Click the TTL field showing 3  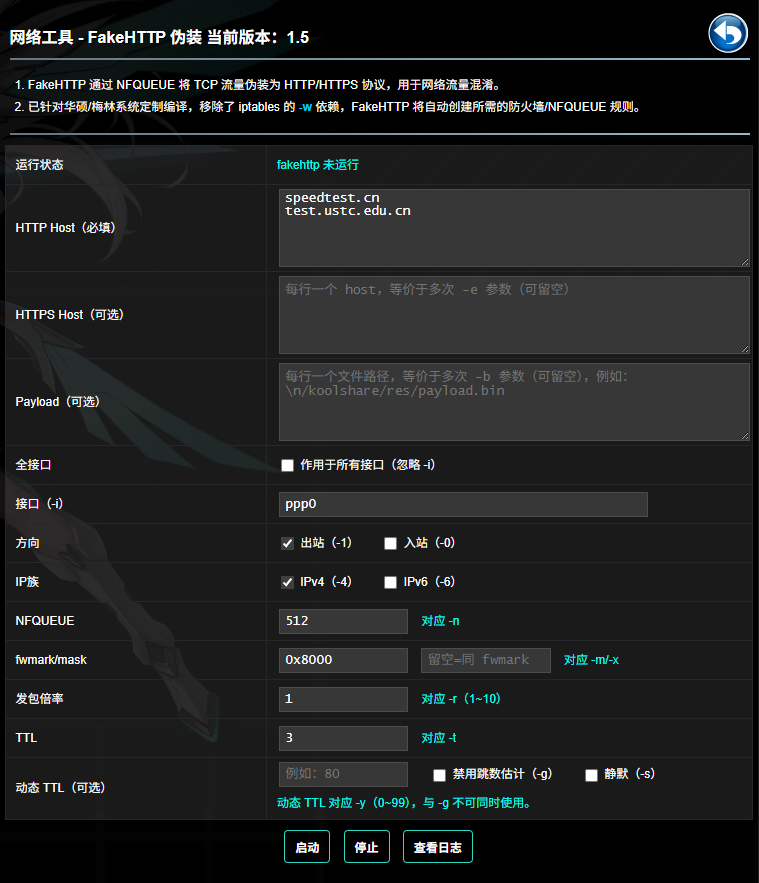coord(343,738)
